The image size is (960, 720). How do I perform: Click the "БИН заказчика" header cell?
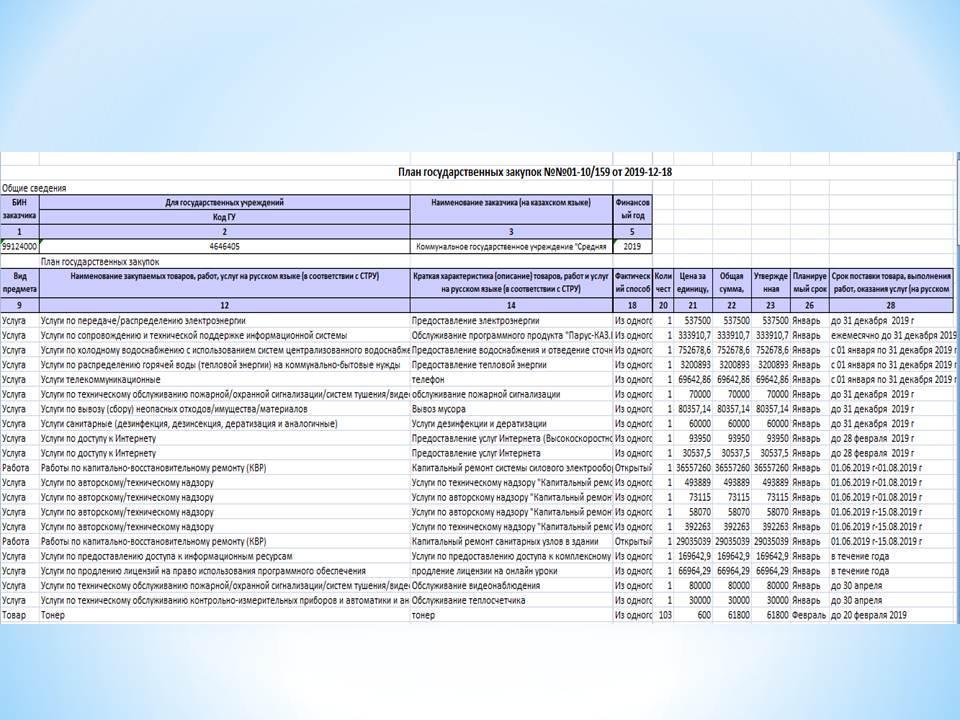[20, 209]
